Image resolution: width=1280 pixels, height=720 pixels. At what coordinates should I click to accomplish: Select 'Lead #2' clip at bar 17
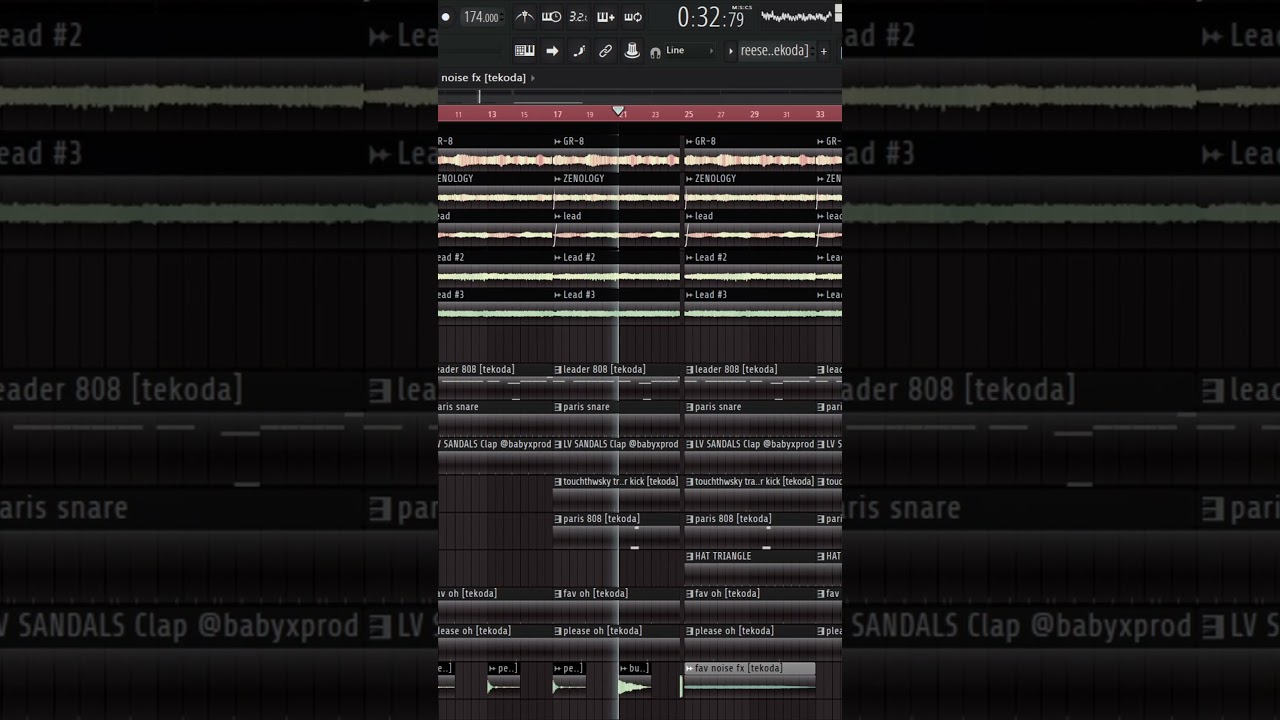616,269
